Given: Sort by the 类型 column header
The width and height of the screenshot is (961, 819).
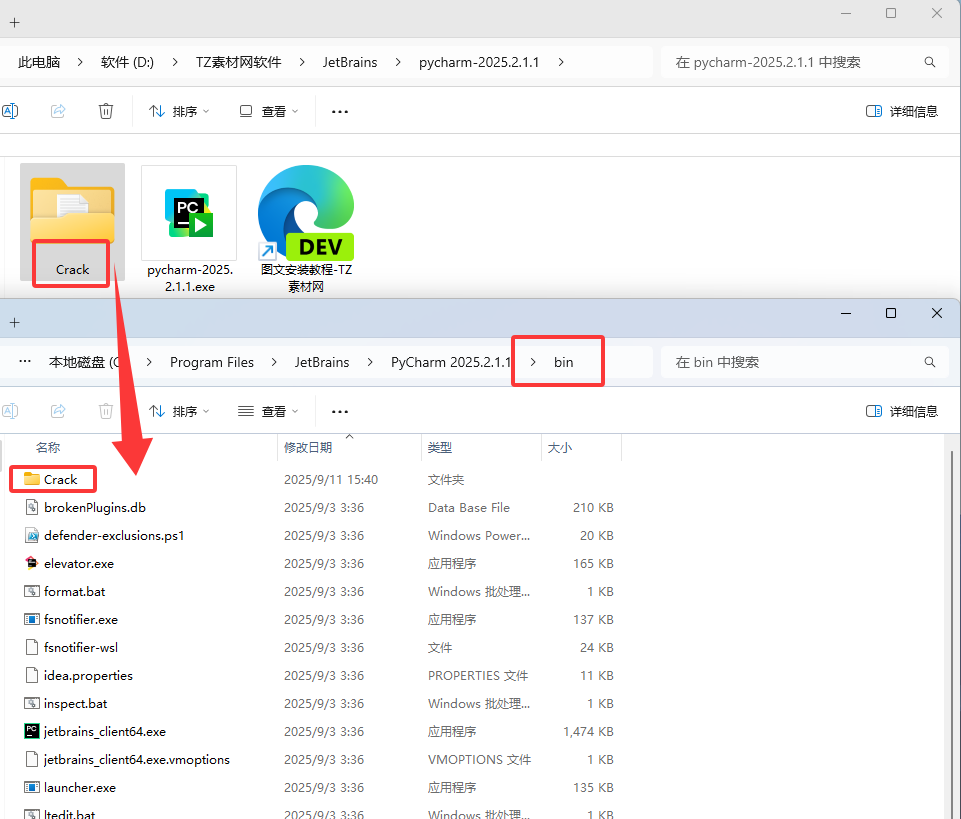Looking at the screenshot, I should click(x=440, y=448).
